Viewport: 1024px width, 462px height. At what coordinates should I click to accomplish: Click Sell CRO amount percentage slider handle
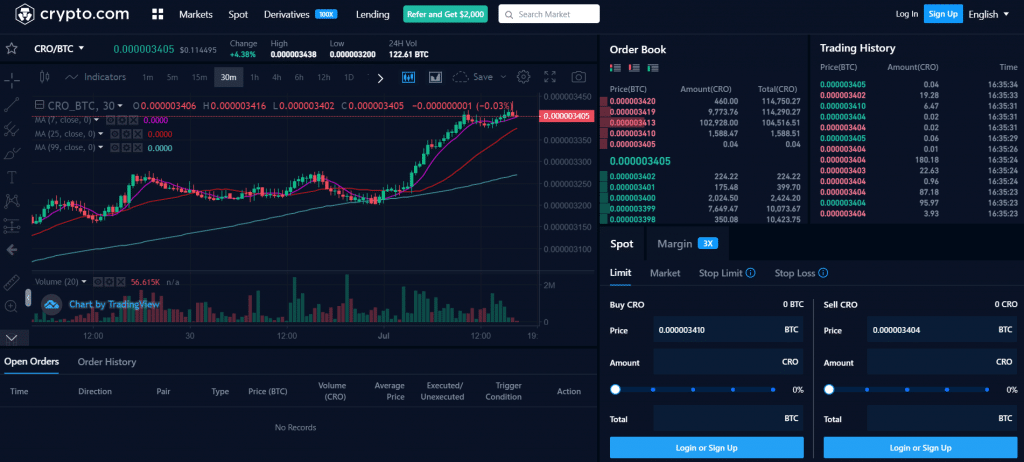[x=829, y=389]
